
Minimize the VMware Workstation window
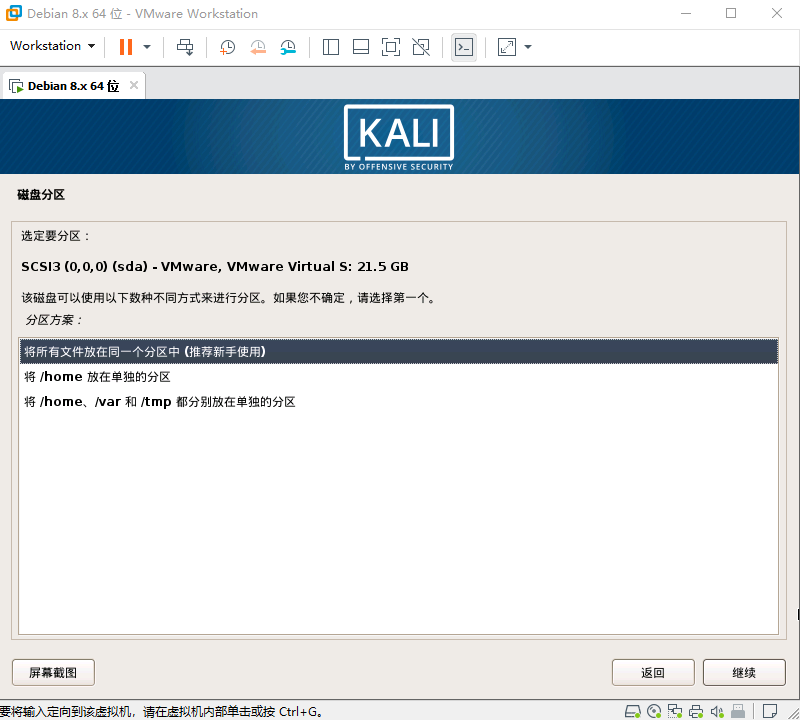(686, 13)
